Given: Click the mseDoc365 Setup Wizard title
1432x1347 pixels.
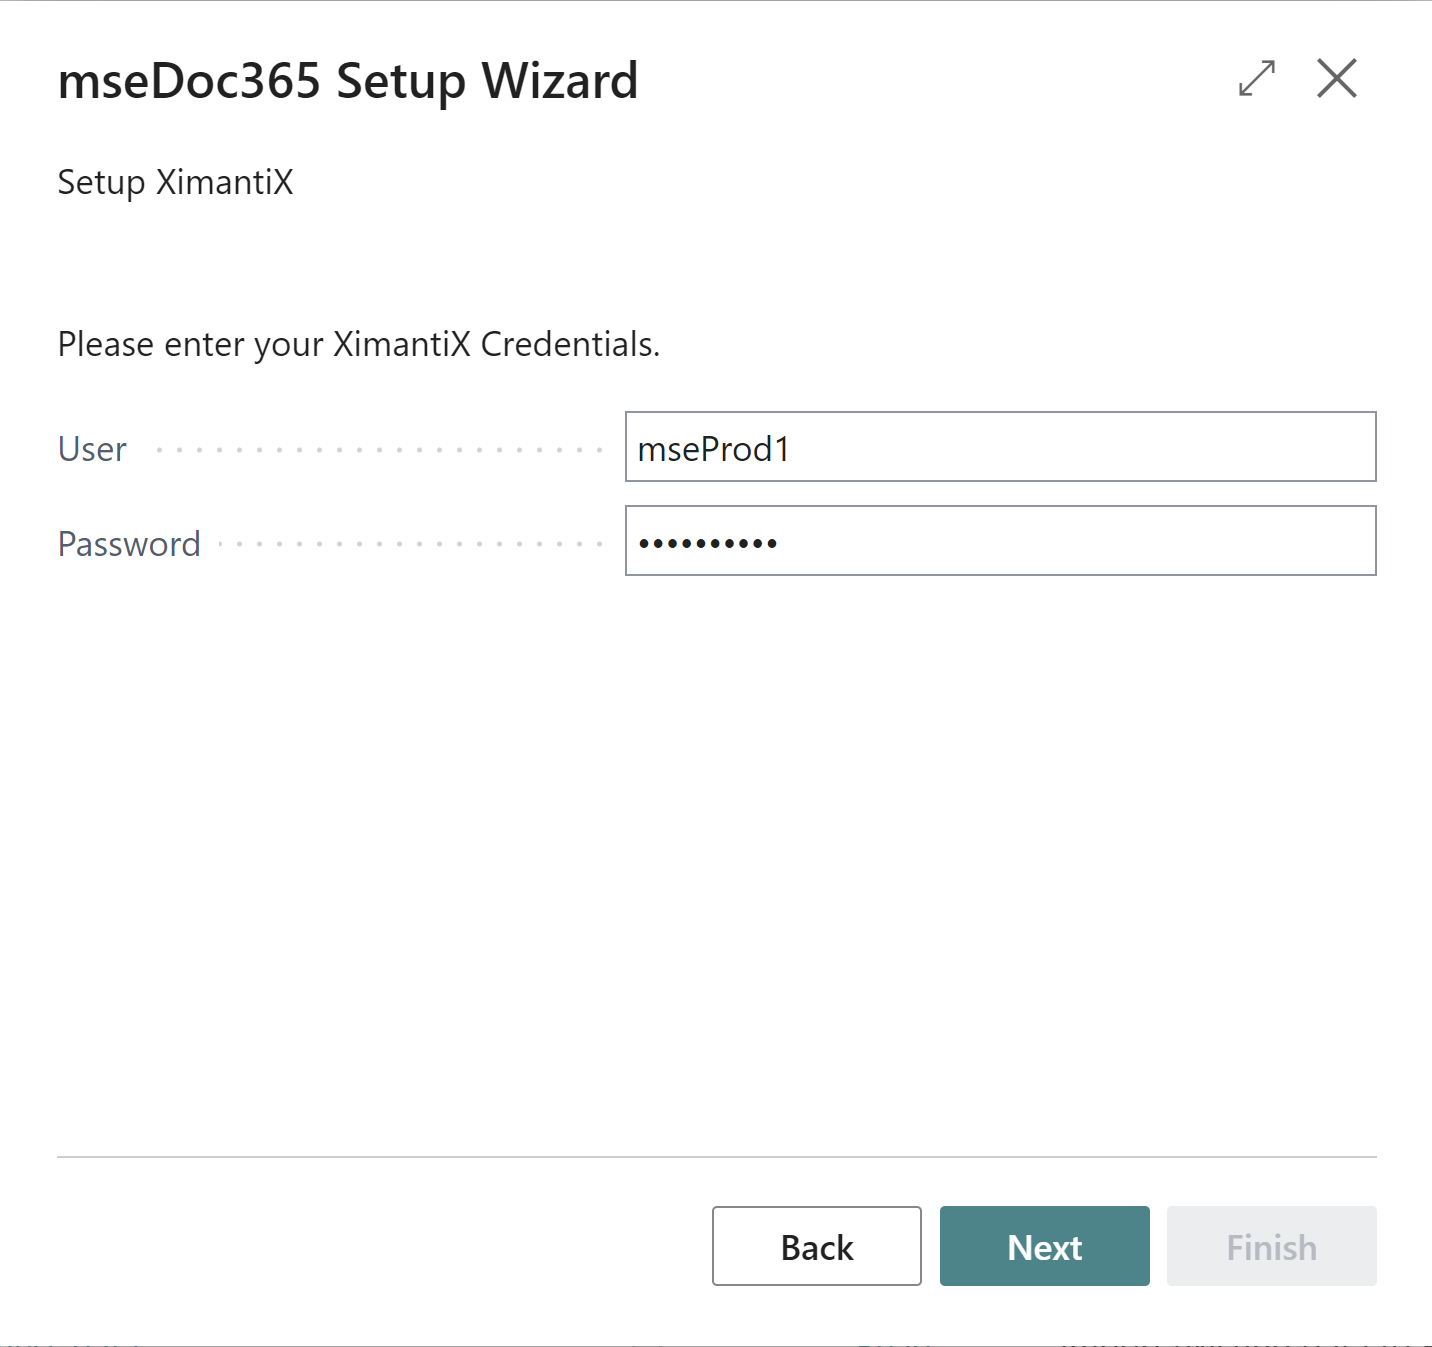Looking at the screenshot, I should (x=348, y=80).
